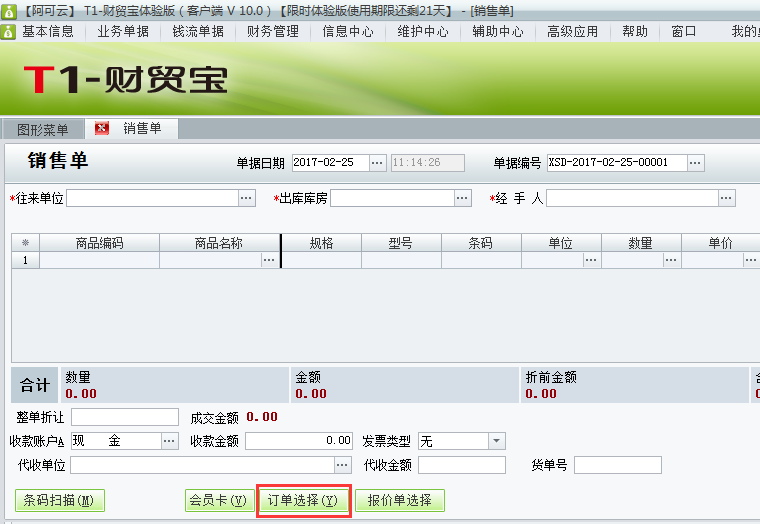Browse 代收单位 with its ellipsis button
Screen dimensions: 760x524
[342, 465]
